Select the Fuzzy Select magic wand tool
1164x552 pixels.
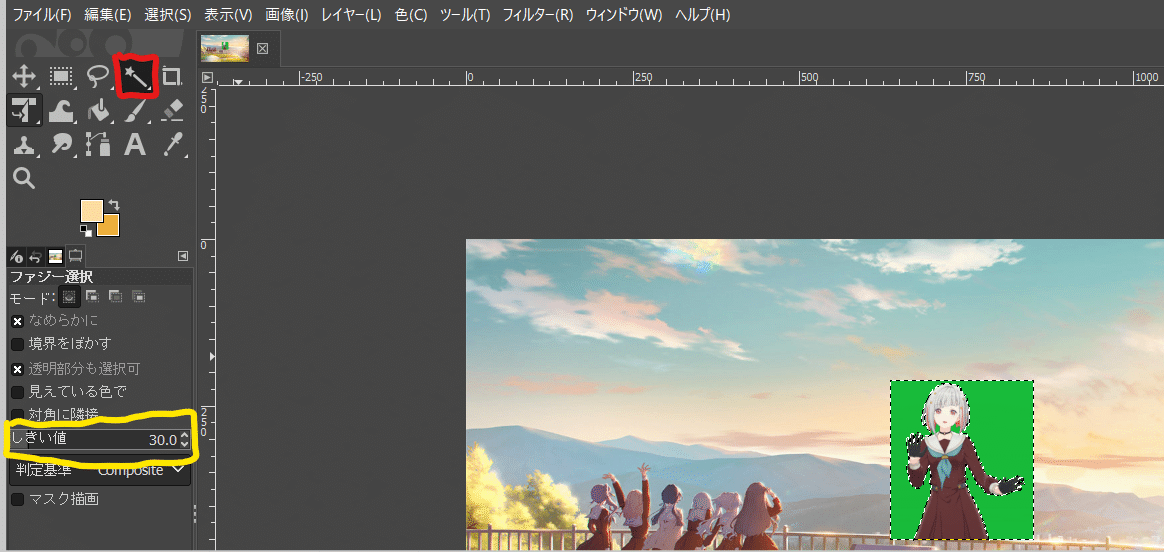pyautogui.click(x=137, y=75)
